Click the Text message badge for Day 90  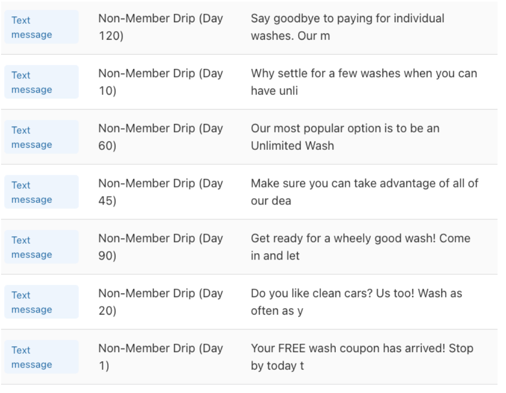41,247
